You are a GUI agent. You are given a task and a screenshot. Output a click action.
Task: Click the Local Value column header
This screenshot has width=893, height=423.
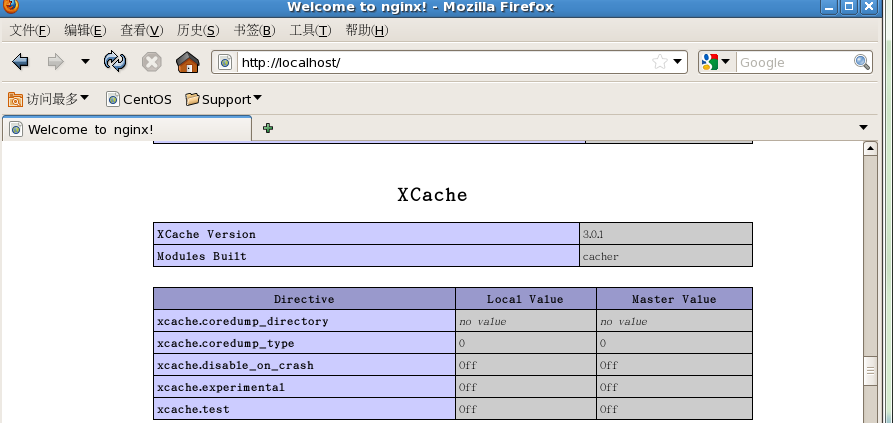(526, 299)
